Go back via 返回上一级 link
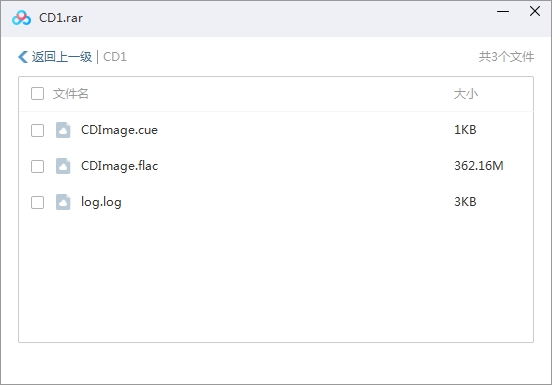 pos(62,57)
